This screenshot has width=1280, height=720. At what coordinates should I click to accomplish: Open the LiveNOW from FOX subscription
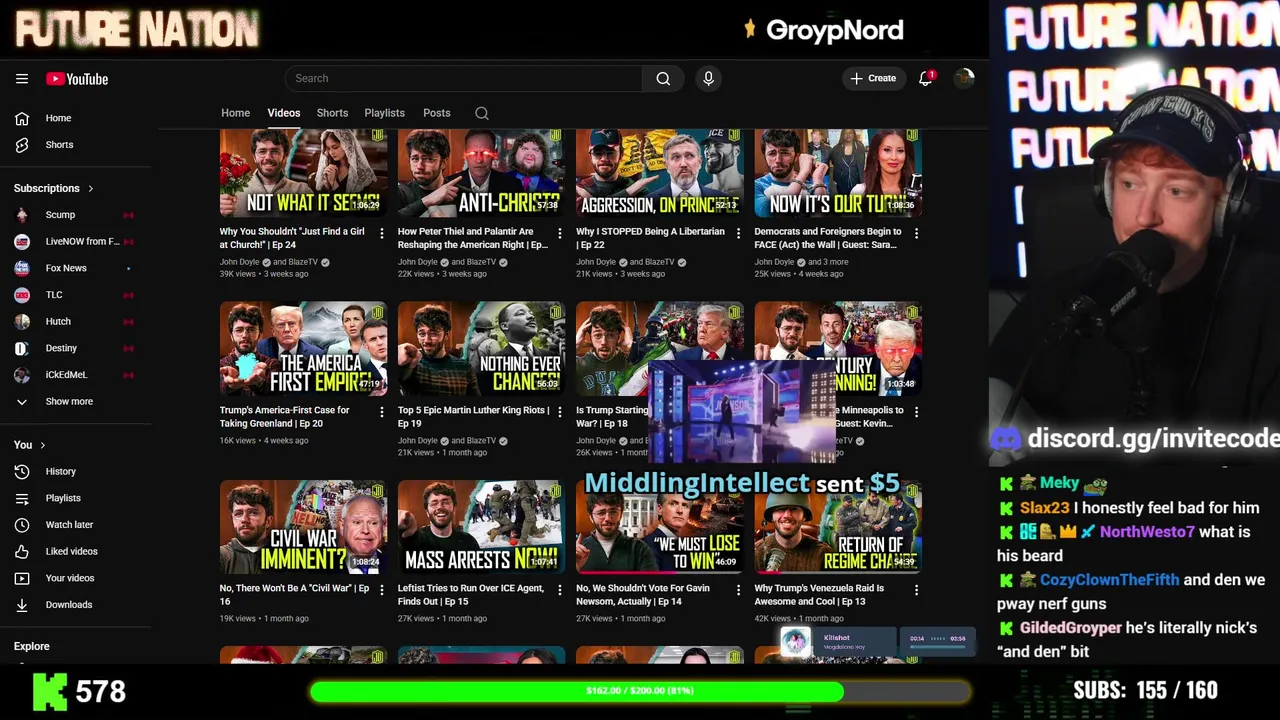coord(75,241)
